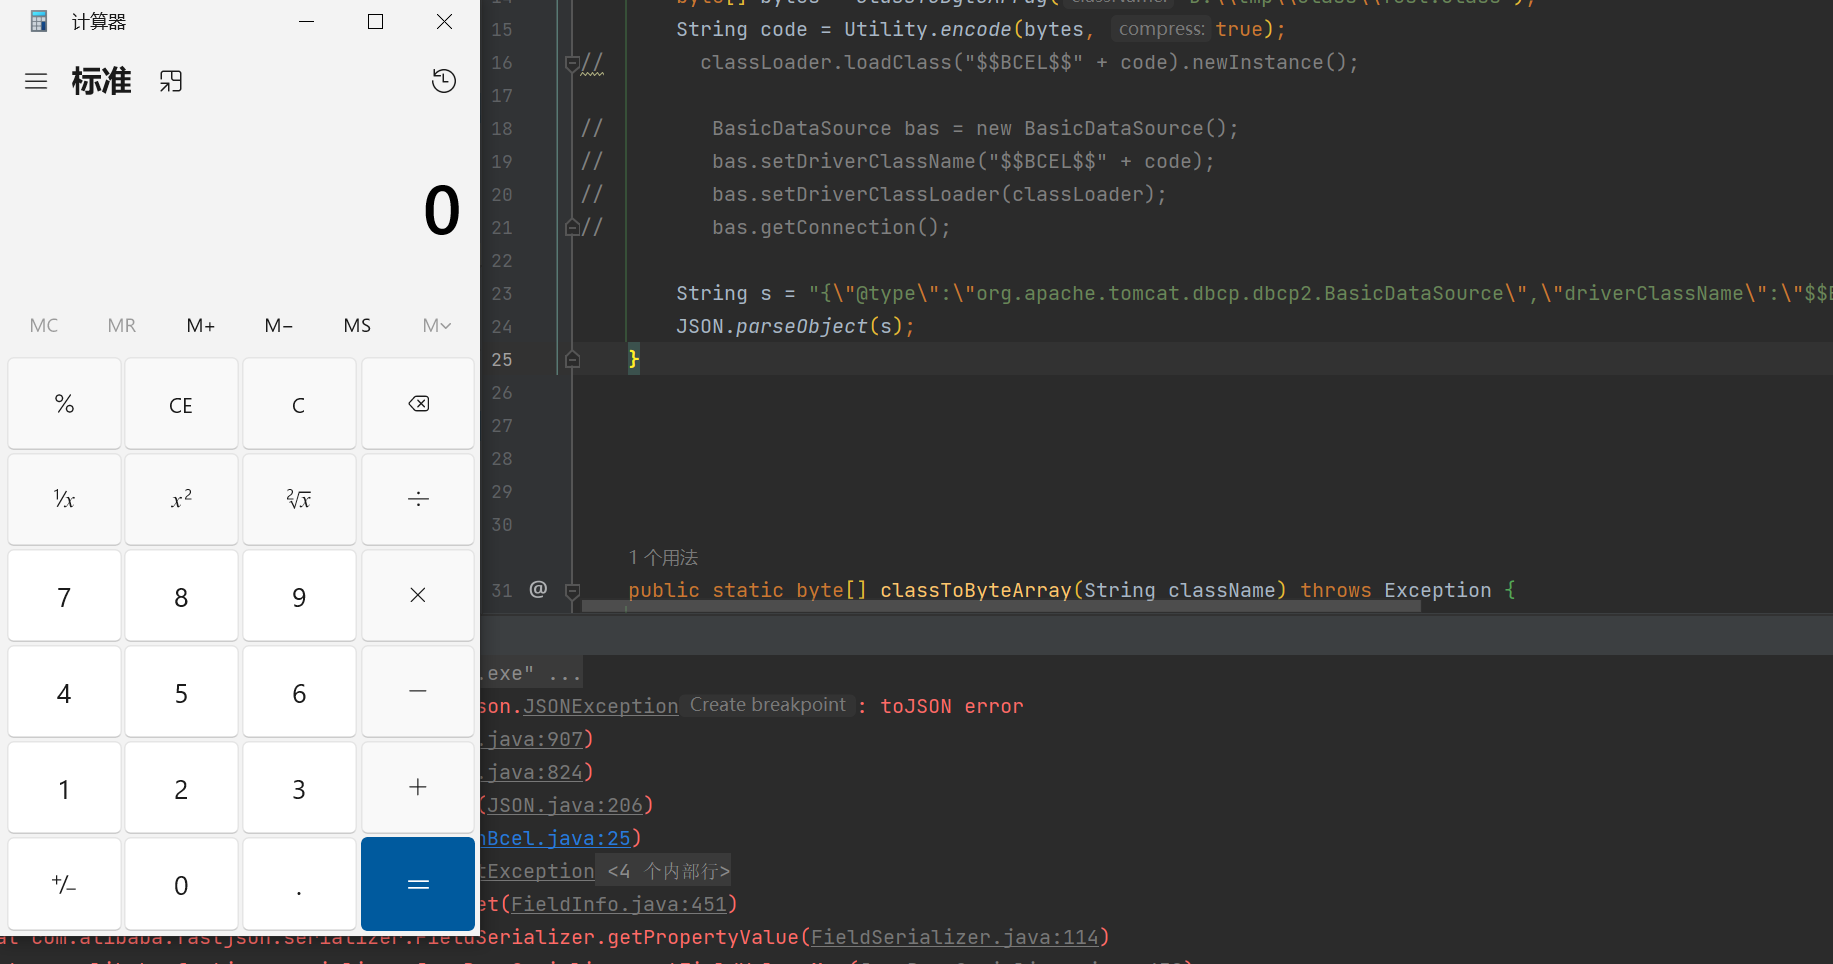1833x964 pixels.
Task: Click the M− memory subtract button
Action: coord(279,325)
